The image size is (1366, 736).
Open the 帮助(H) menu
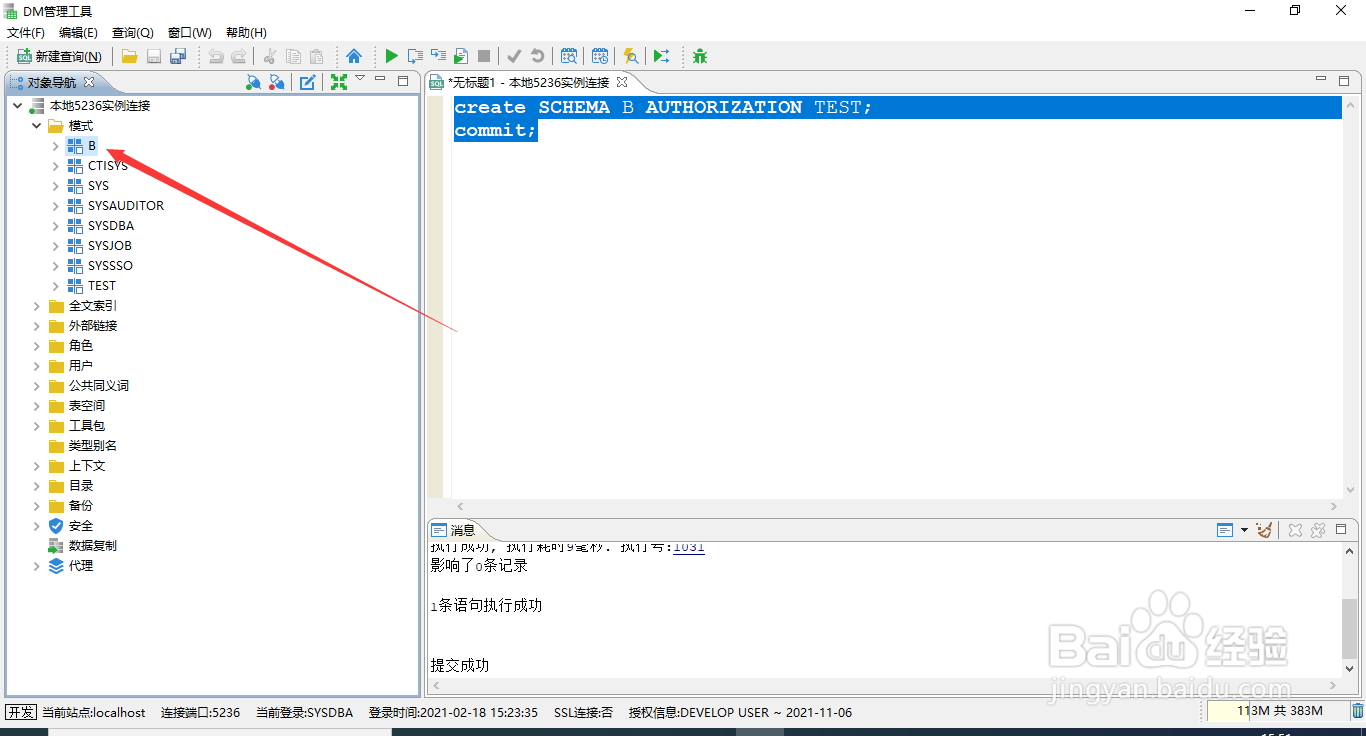coord(246,33)
